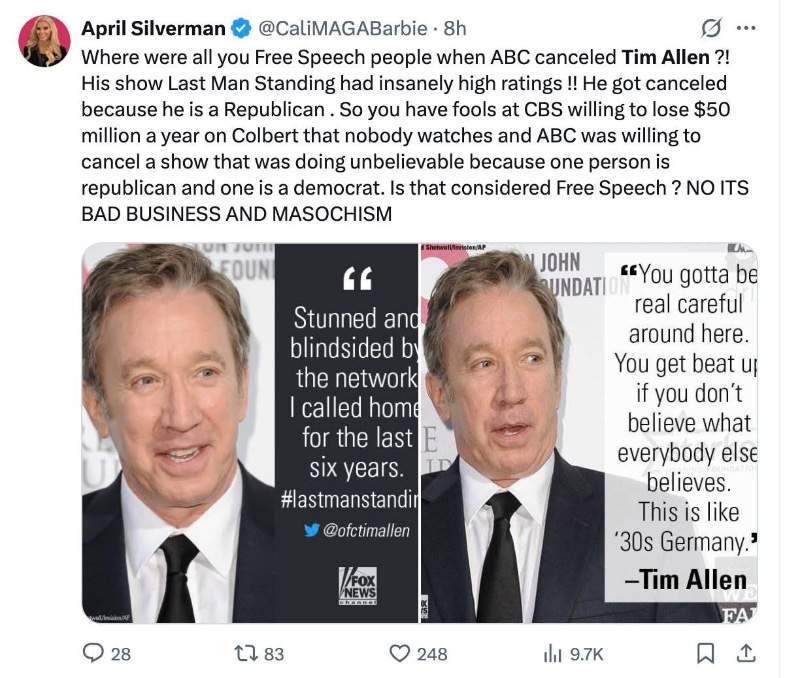The image size is (800, 678).
Task: Open the left Tim Allen quote image
Action: pos(249,433)
